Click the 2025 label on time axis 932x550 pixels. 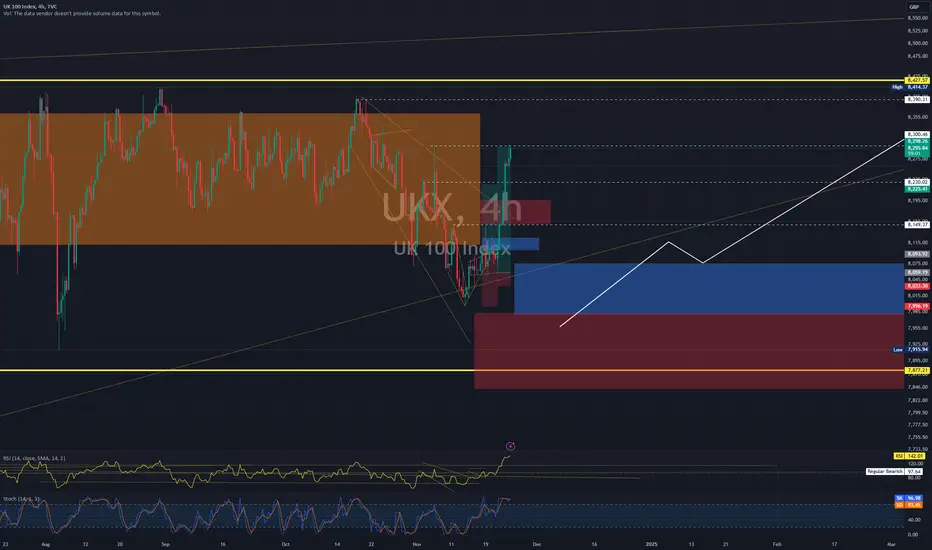[x=651, y=544]
